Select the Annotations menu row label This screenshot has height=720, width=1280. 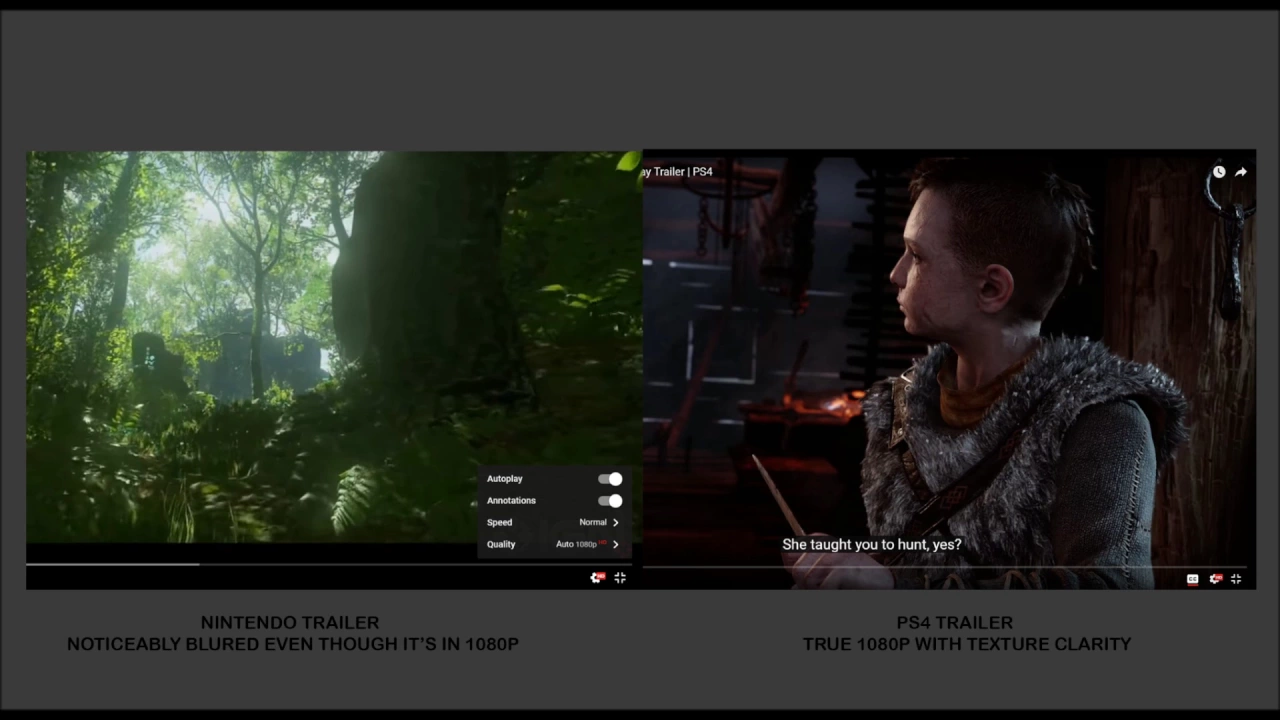(511, 501)
